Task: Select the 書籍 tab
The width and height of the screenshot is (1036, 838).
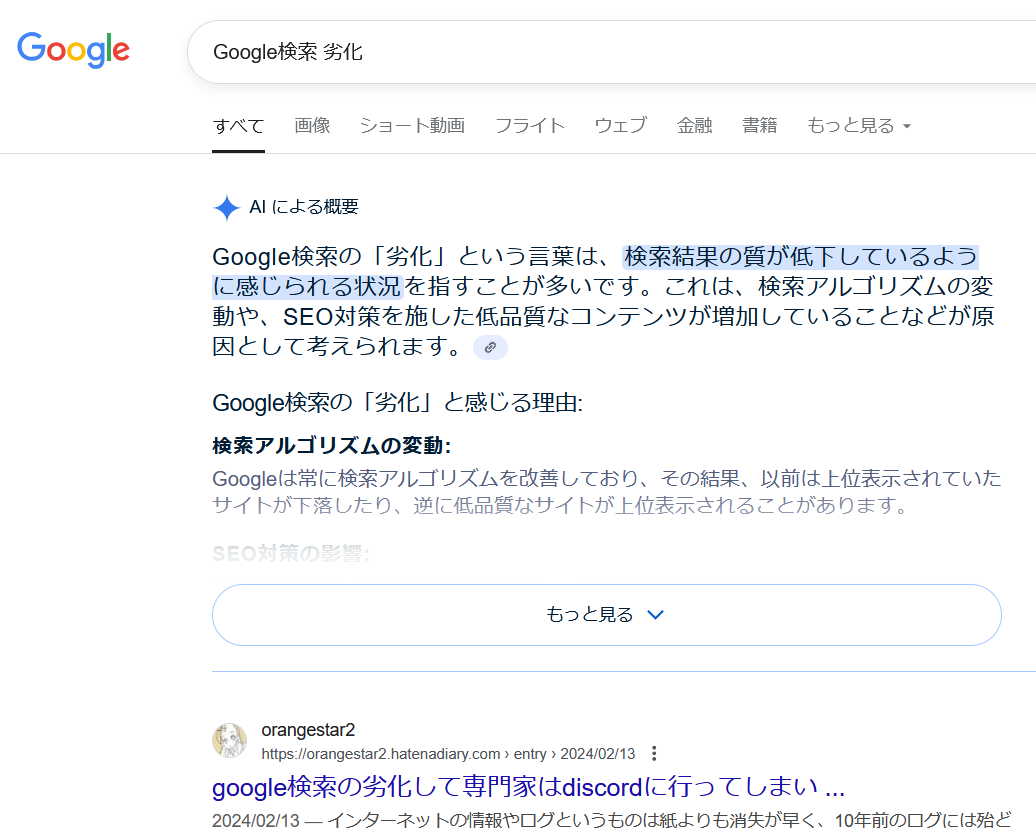Action: [x=760, y=126]
